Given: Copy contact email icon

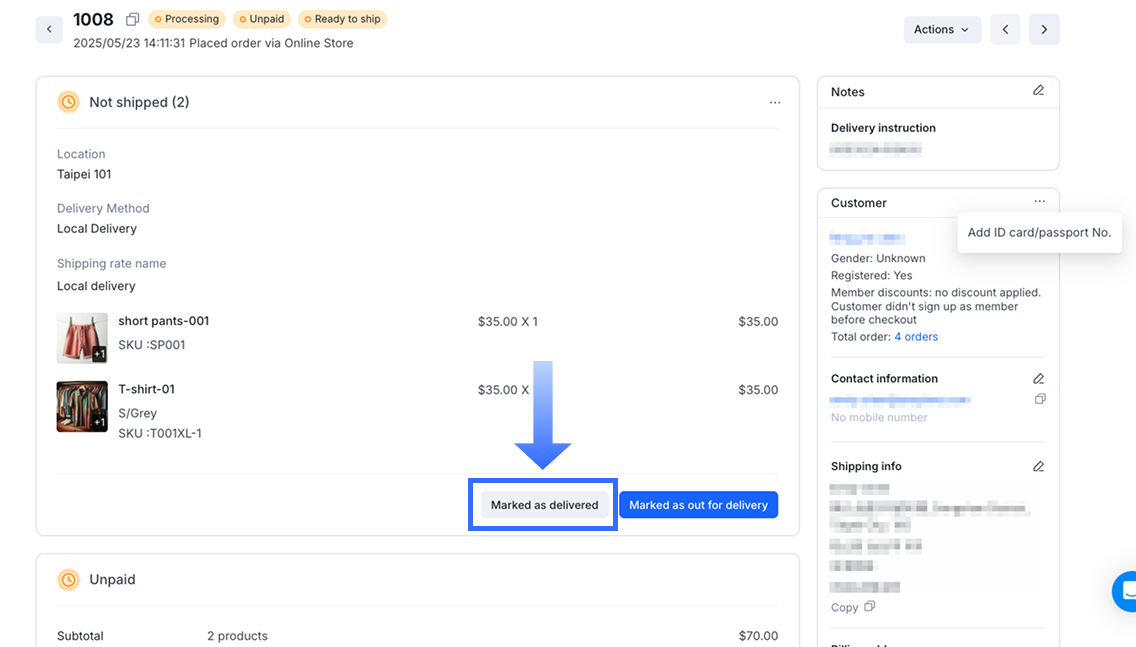Looking at the screenshot, I should [1040, 399].
